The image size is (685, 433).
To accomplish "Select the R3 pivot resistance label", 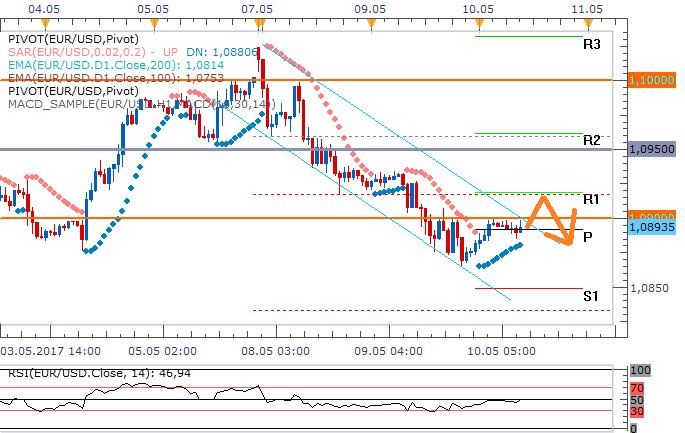I will point(591,44).
